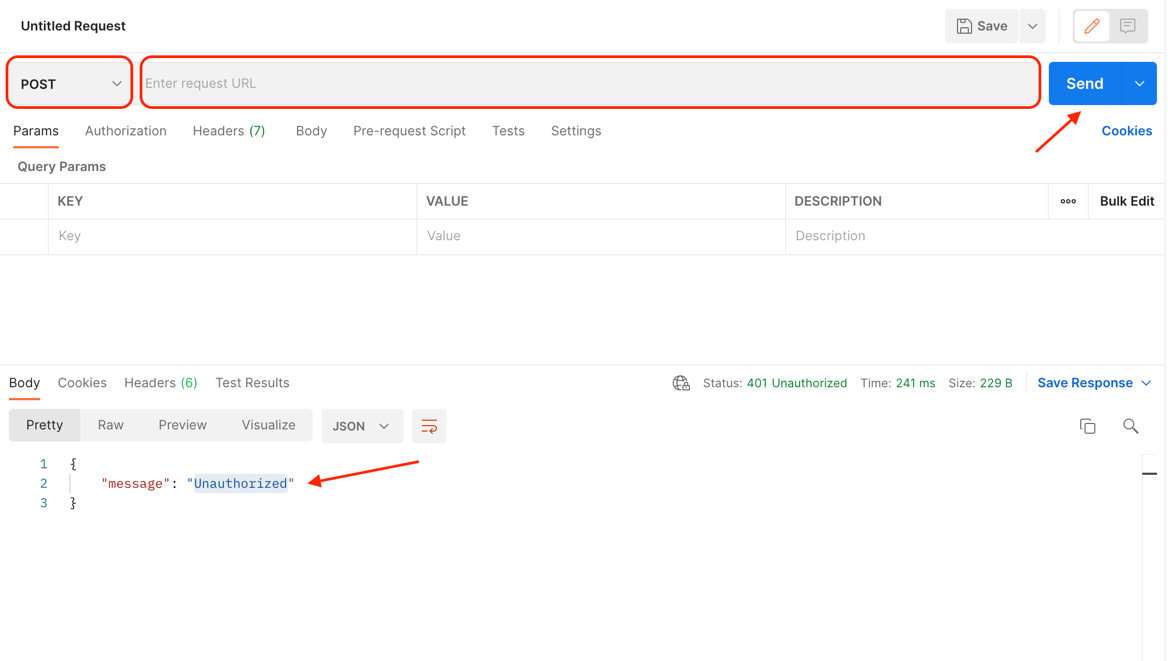1168x661 pixels.
Task: Expand the Send options arrow
Action: point(1139,83)
